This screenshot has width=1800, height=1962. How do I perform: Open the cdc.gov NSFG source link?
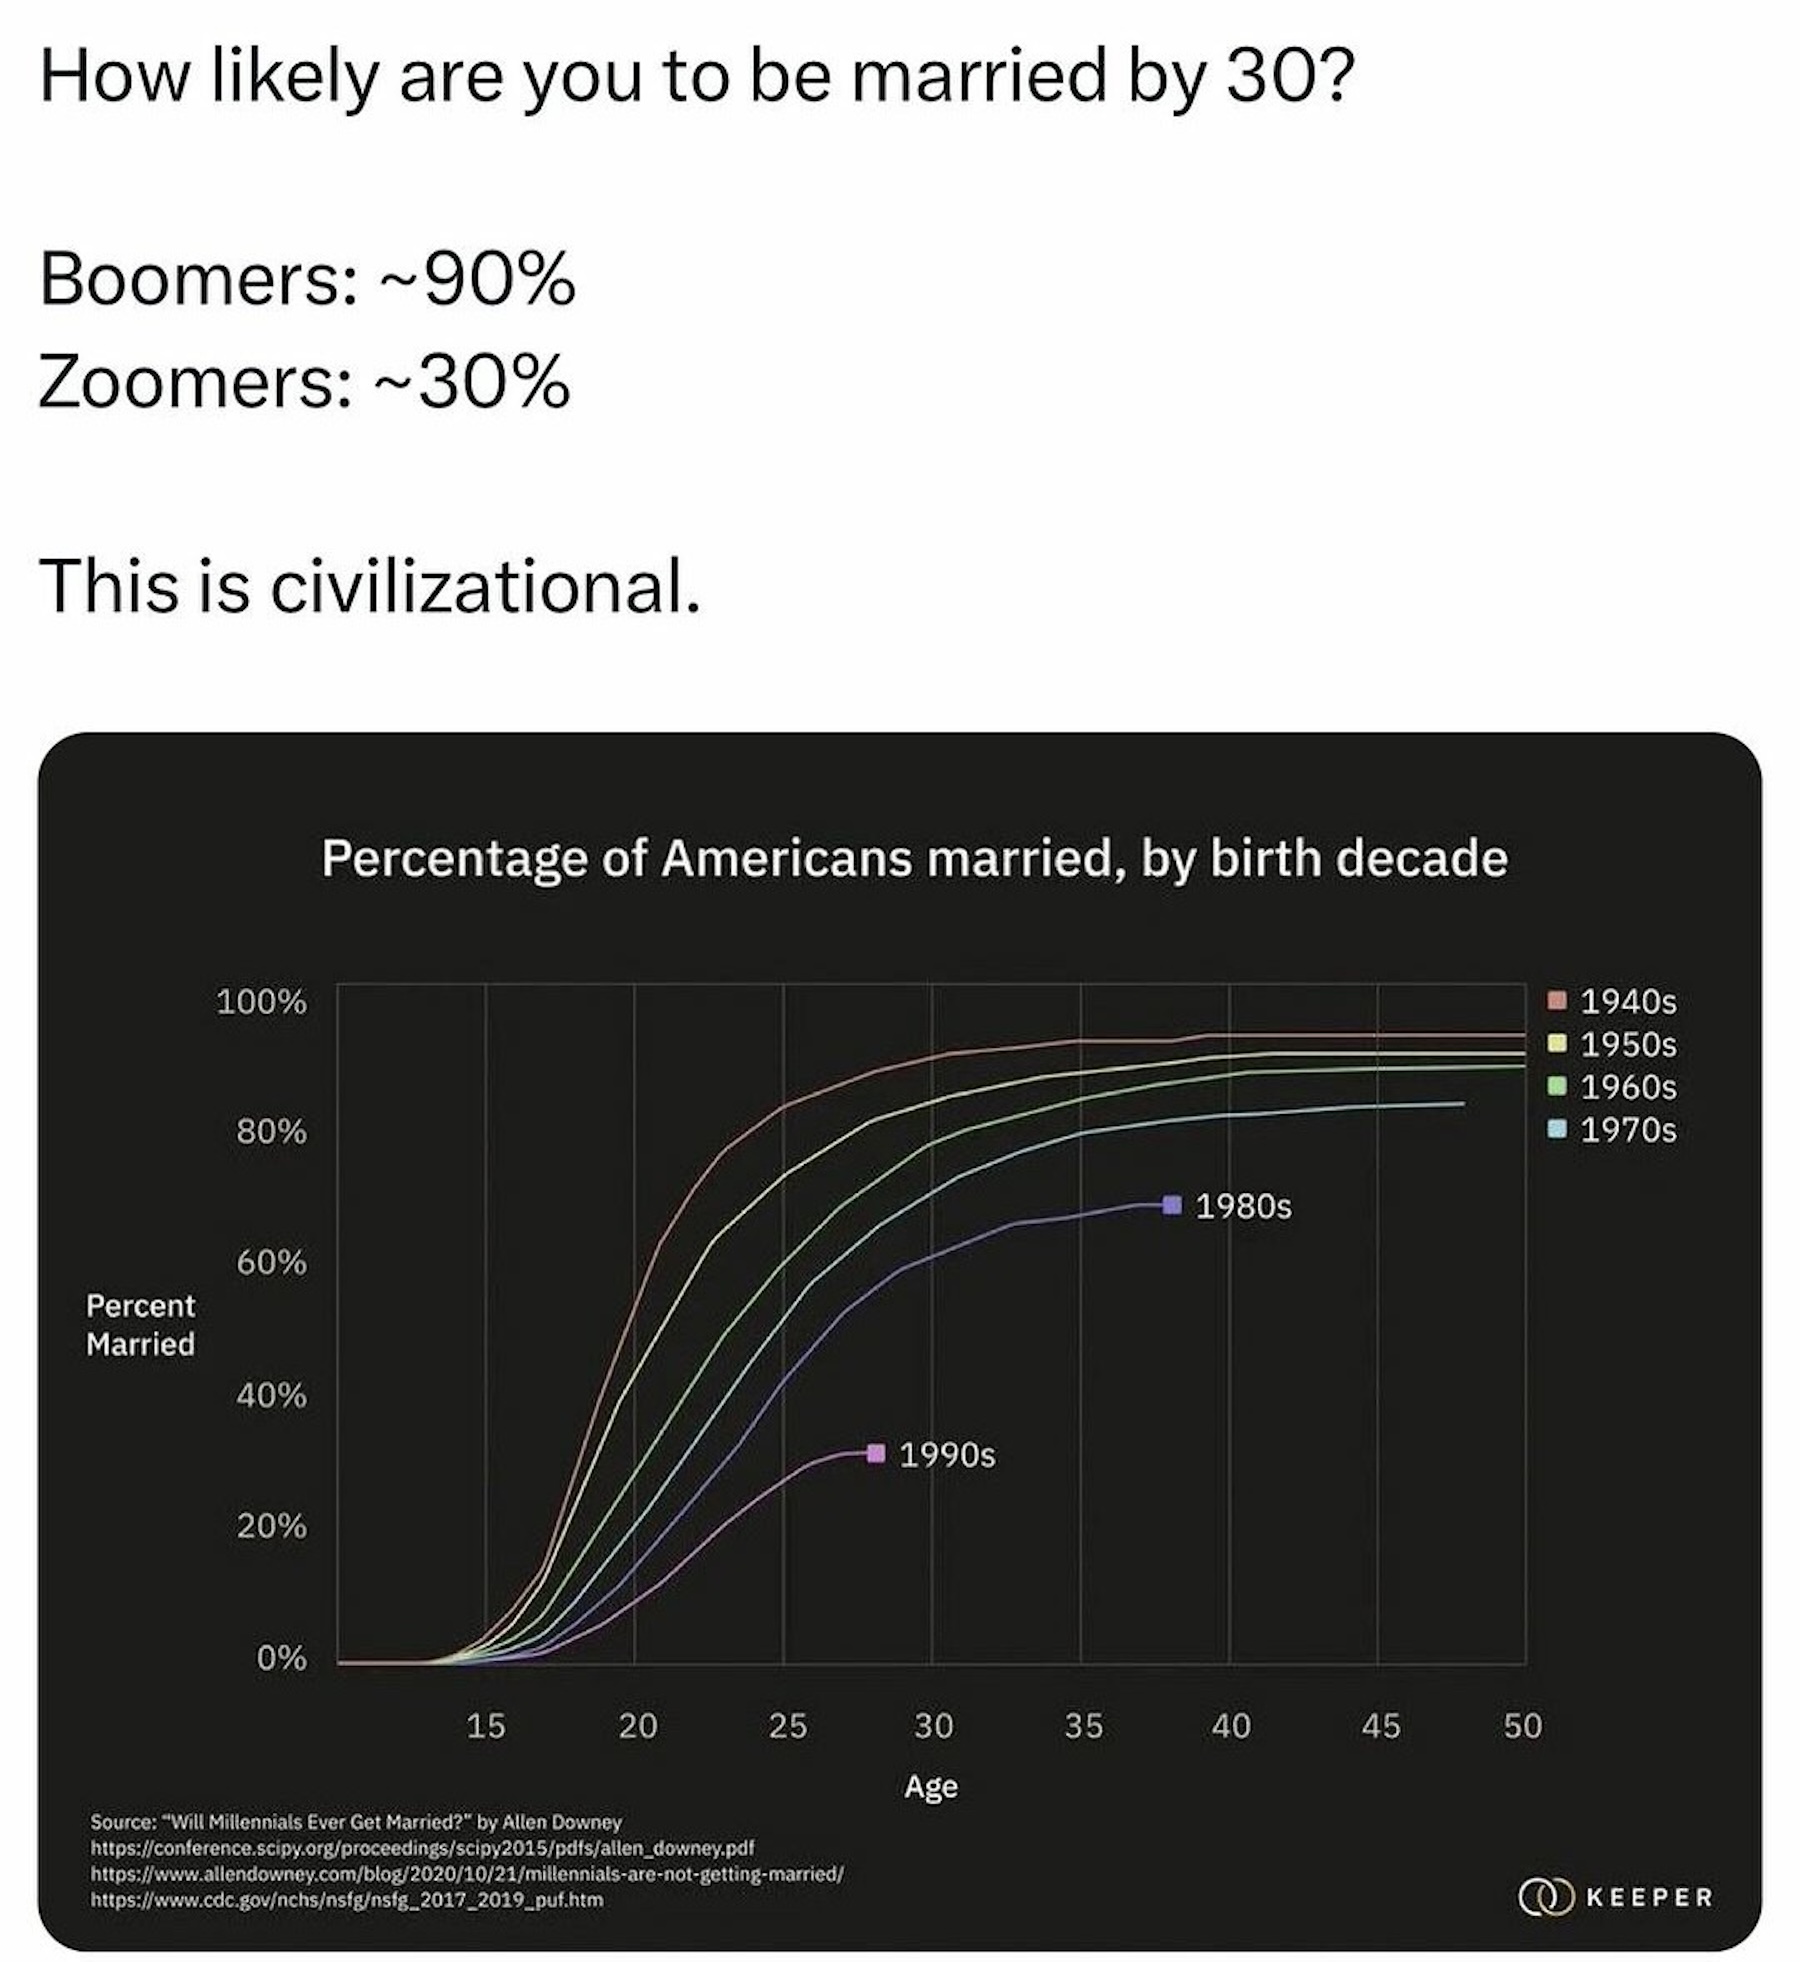pyautogui.click(x=346, y=1898)
